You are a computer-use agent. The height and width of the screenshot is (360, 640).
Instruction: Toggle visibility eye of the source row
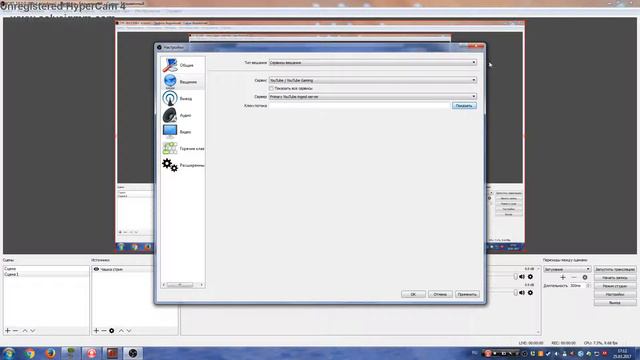(x=96, y=269)
